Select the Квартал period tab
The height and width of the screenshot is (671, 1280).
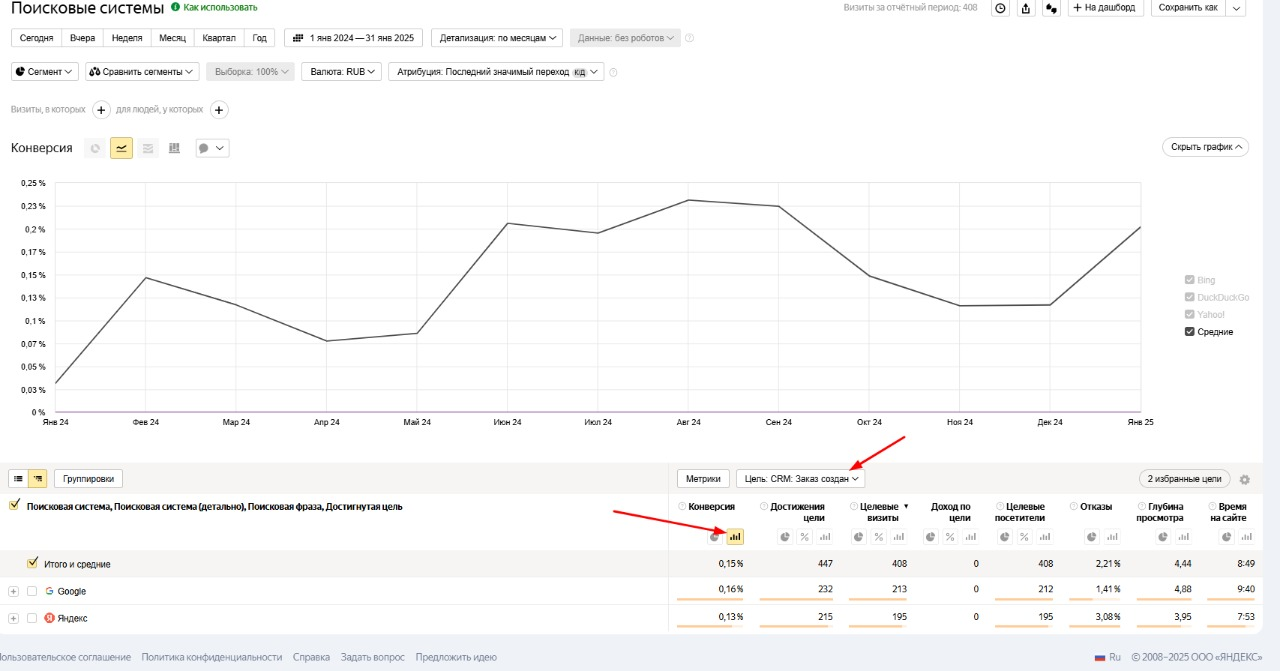(x=218, y=38)
